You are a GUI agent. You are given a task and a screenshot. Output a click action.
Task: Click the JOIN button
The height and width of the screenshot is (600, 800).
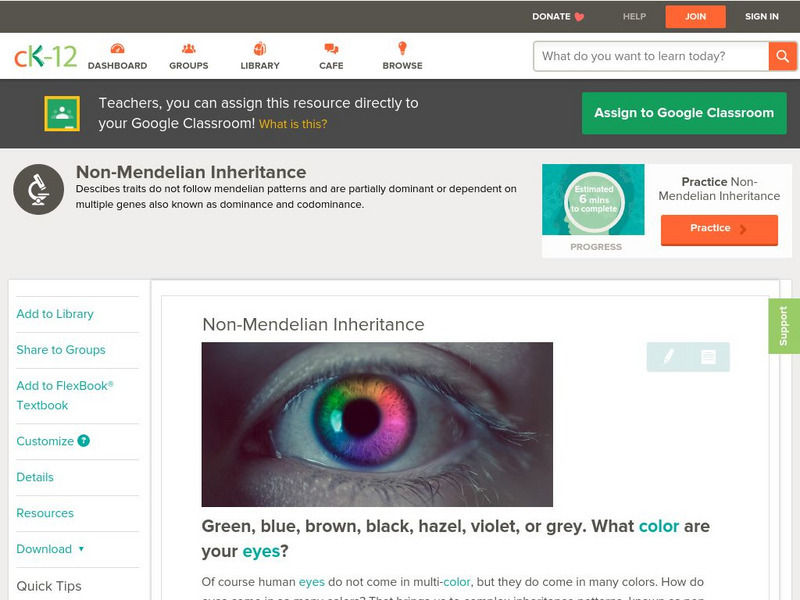(x=695, y=17)
